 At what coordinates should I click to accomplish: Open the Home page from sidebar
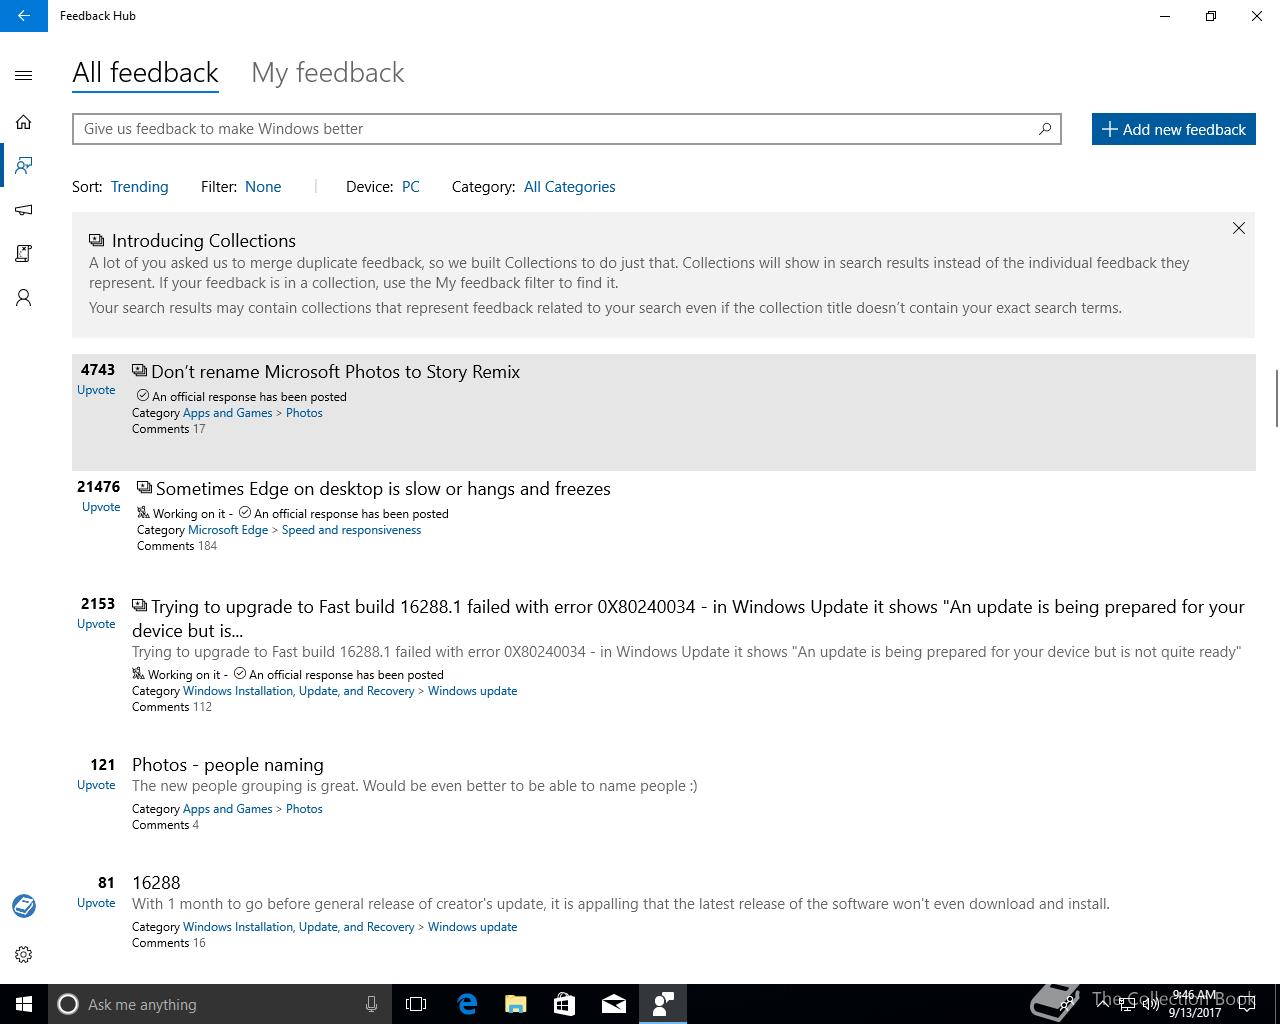[24, 122]
